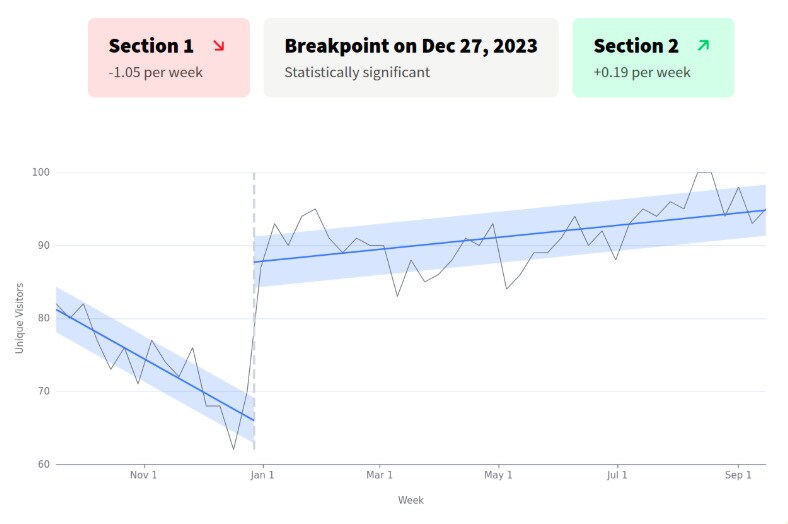Click the green upward arrow in Section 2
The width and height of the screenshot is (788, 524).
pyautogui.click(x=703, y=46)
